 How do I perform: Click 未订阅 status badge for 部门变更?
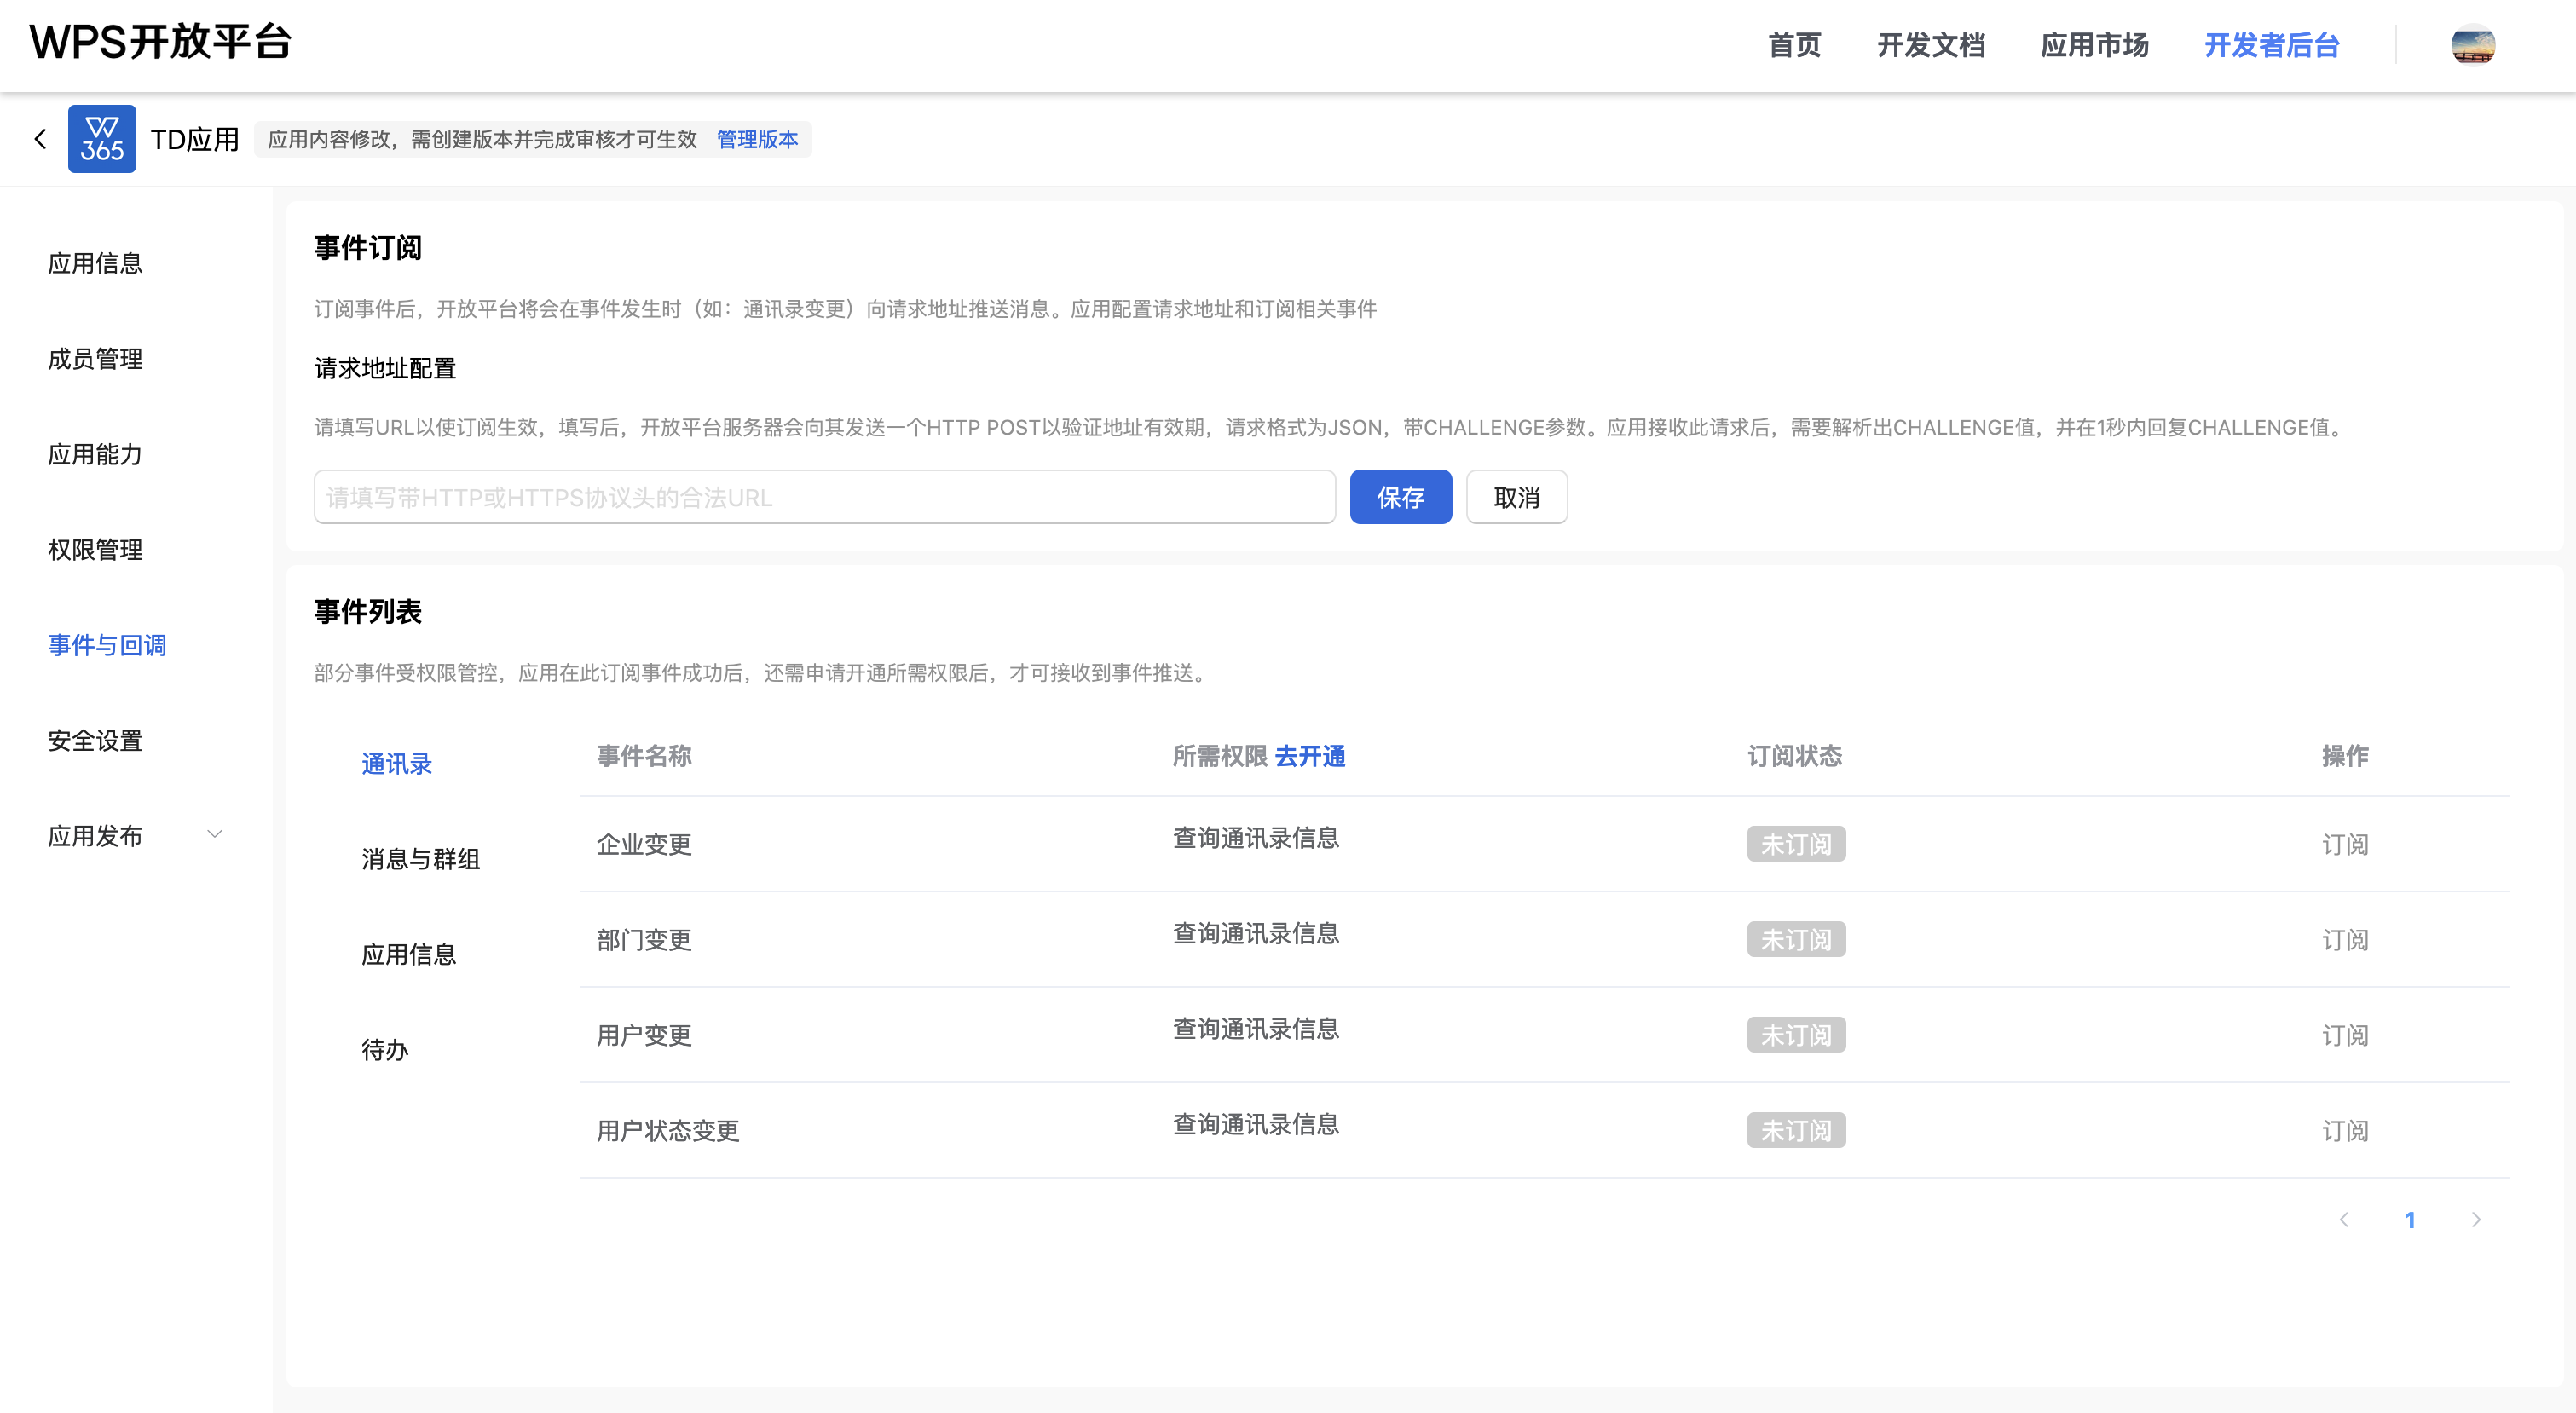[1796, 940]
